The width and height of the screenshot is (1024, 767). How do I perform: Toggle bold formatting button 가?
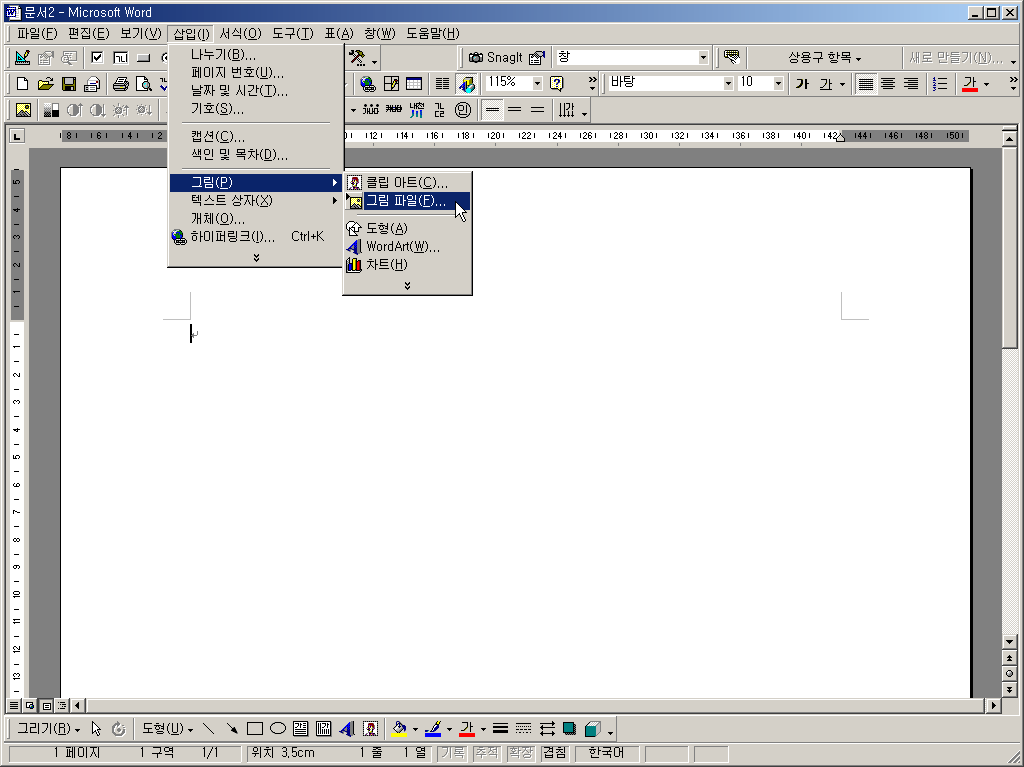(802, 84)
